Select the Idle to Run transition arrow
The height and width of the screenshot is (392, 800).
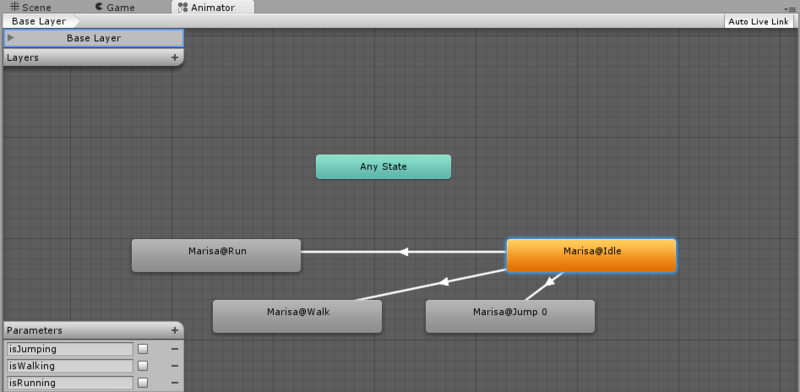point(404,252)
